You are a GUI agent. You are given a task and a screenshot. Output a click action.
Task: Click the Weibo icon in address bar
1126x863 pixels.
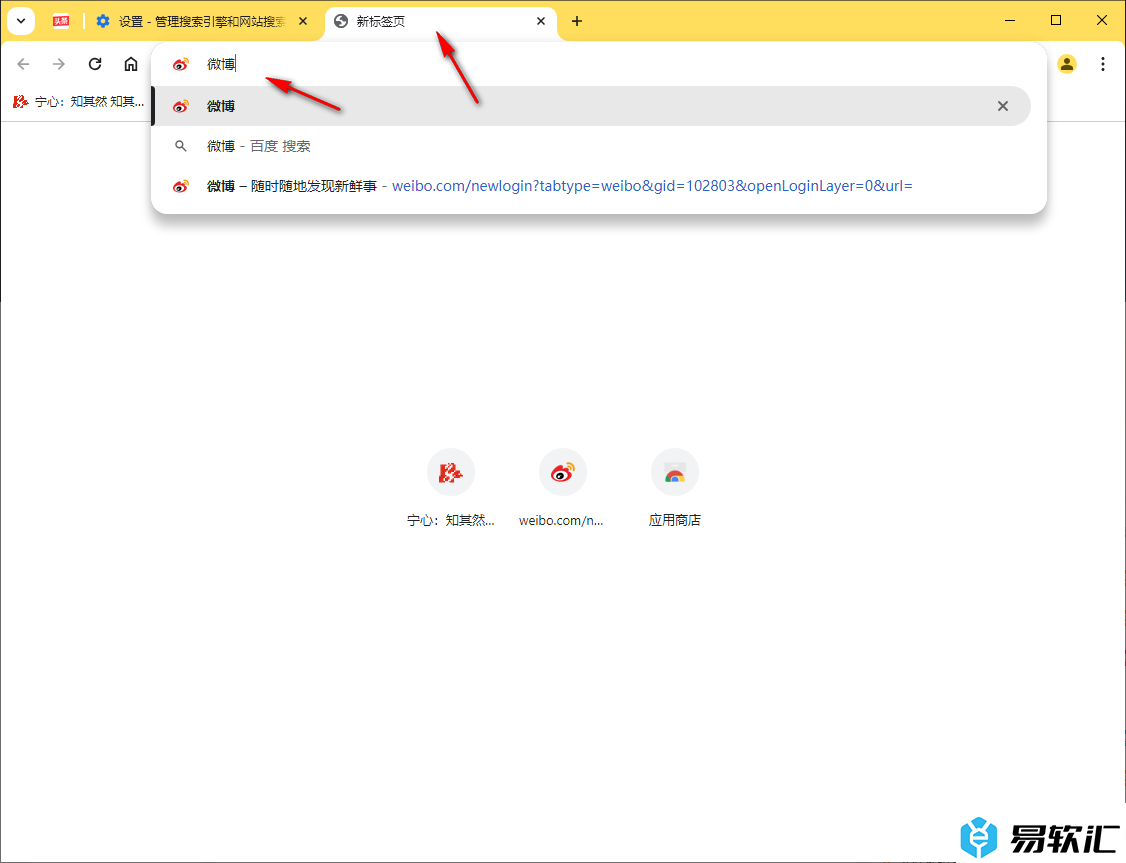[180, 65]
